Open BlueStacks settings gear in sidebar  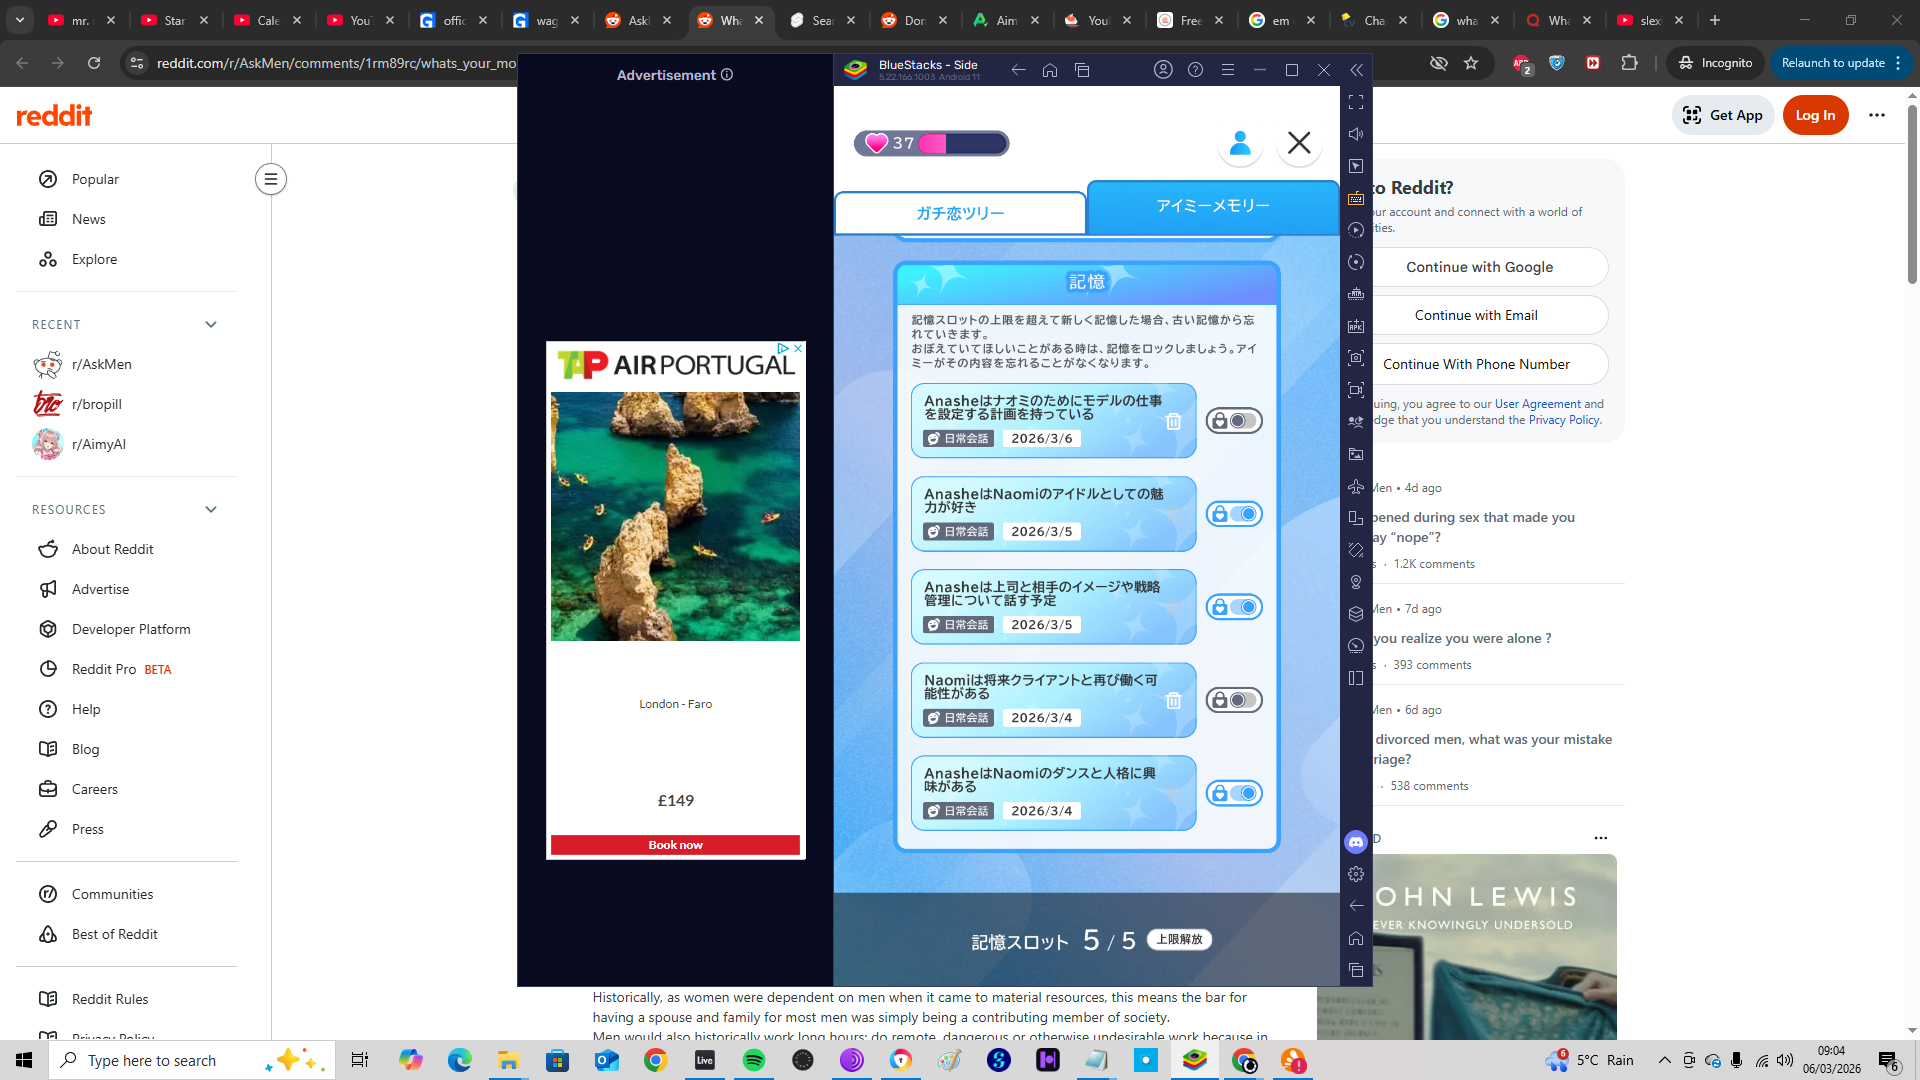pyautogui.click(x=1356, y=874)
